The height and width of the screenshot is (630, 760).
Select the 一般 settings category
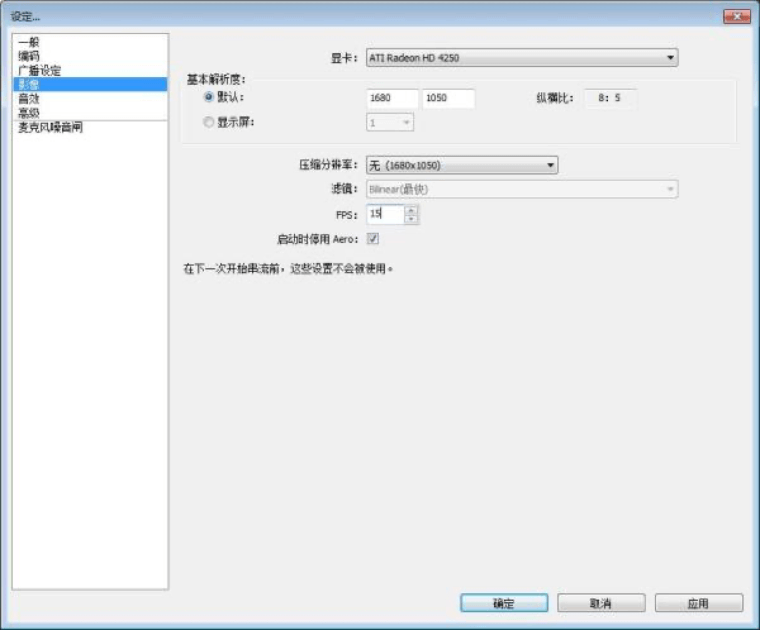tap(28, 42)
